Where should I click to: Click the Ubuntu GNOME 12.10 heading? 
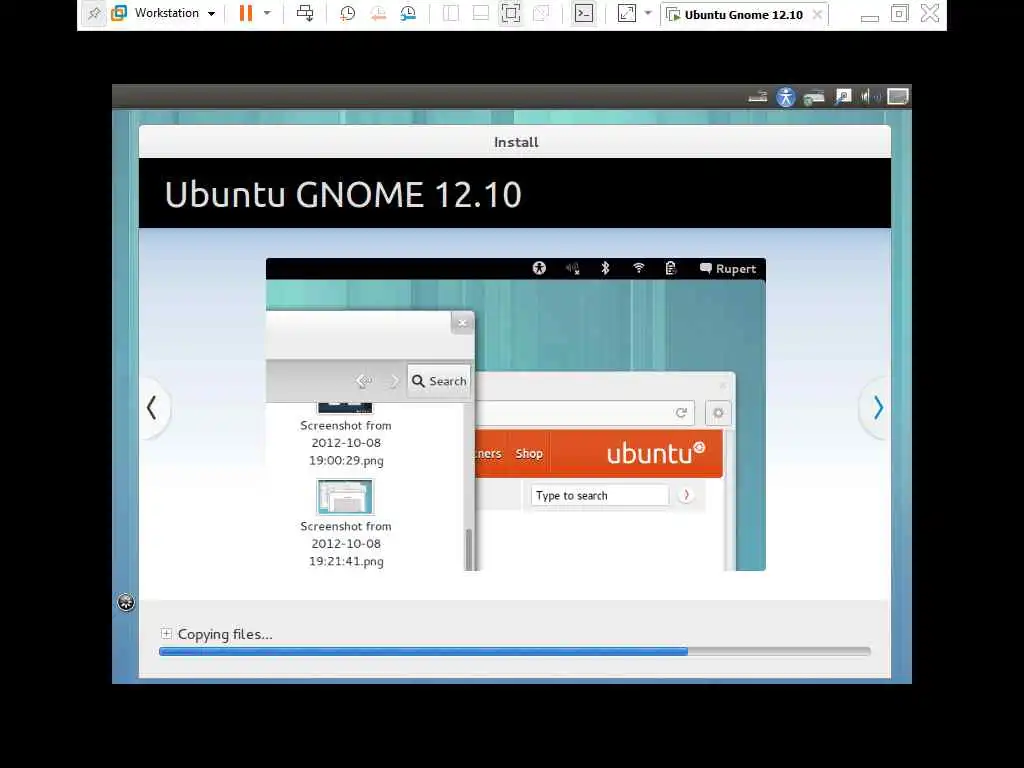[343, 194]
